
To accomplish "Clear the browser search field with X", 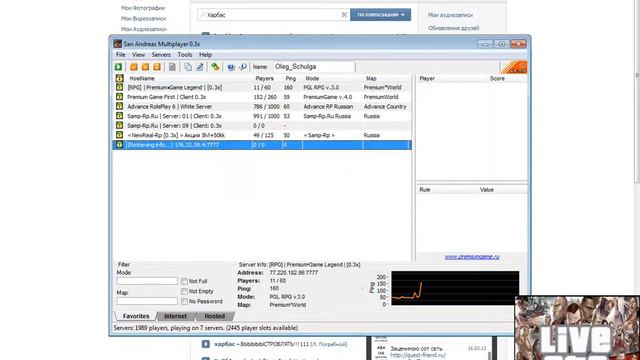I will pos(344,15).
